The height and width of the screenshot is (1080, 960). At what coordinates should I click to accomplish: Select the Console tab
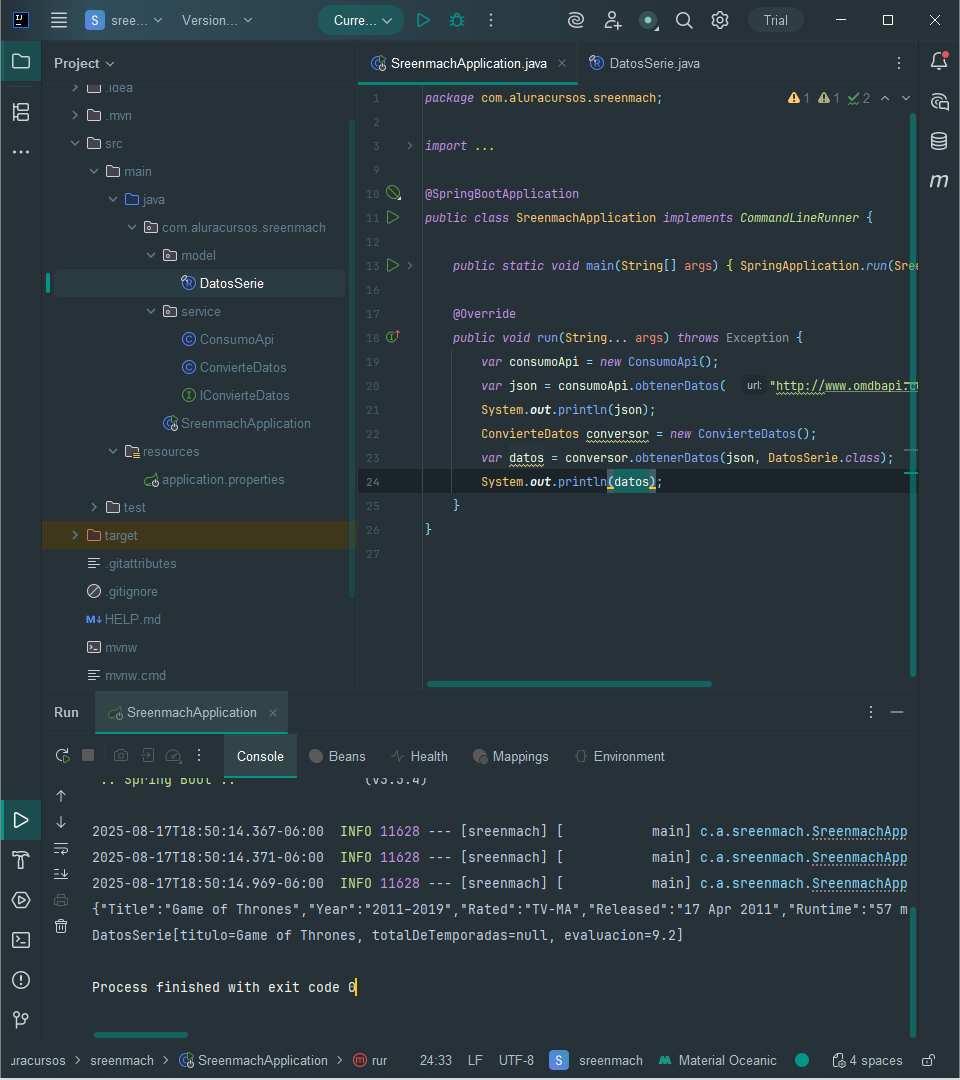click(260, 756)
